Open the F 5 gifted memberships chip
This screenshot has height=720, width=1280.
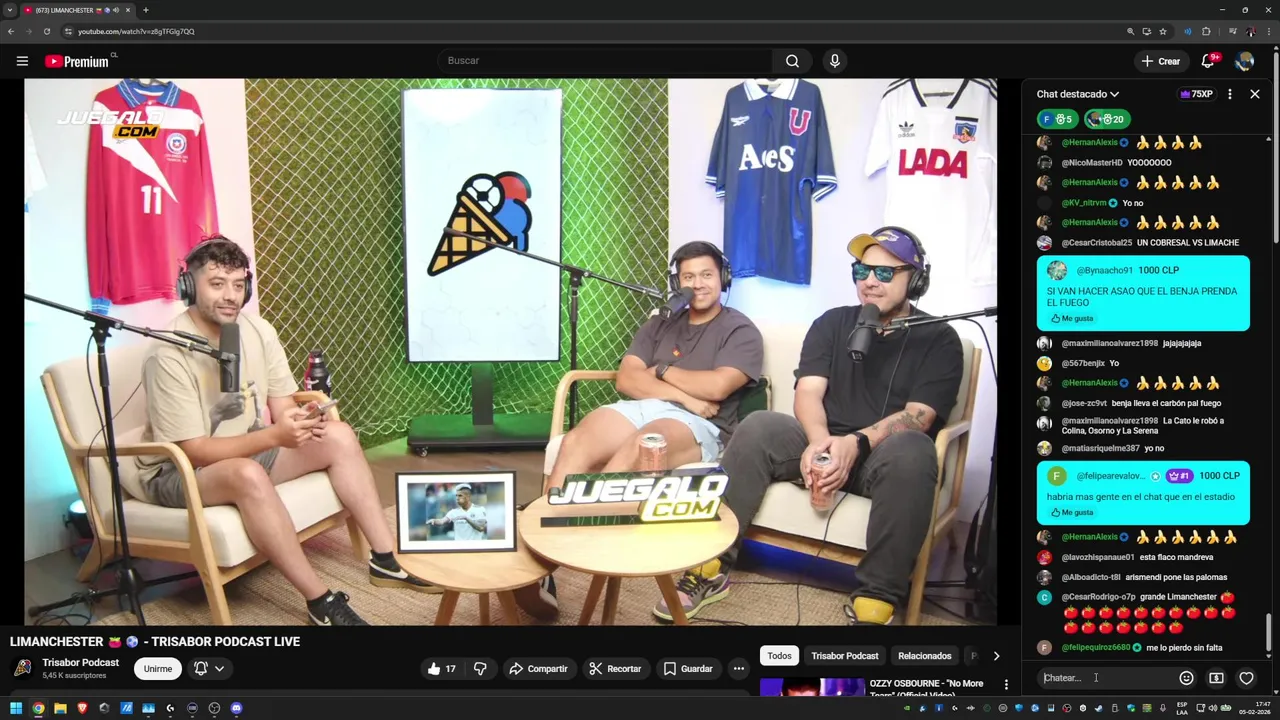click(1057, 119)
